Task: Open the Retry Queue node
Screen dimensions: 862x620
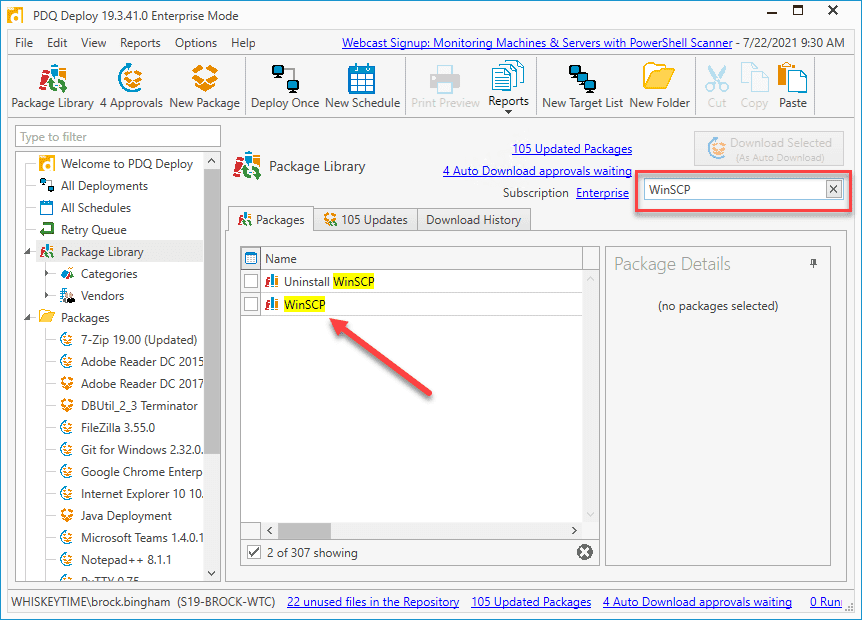Action: [93, 230]
